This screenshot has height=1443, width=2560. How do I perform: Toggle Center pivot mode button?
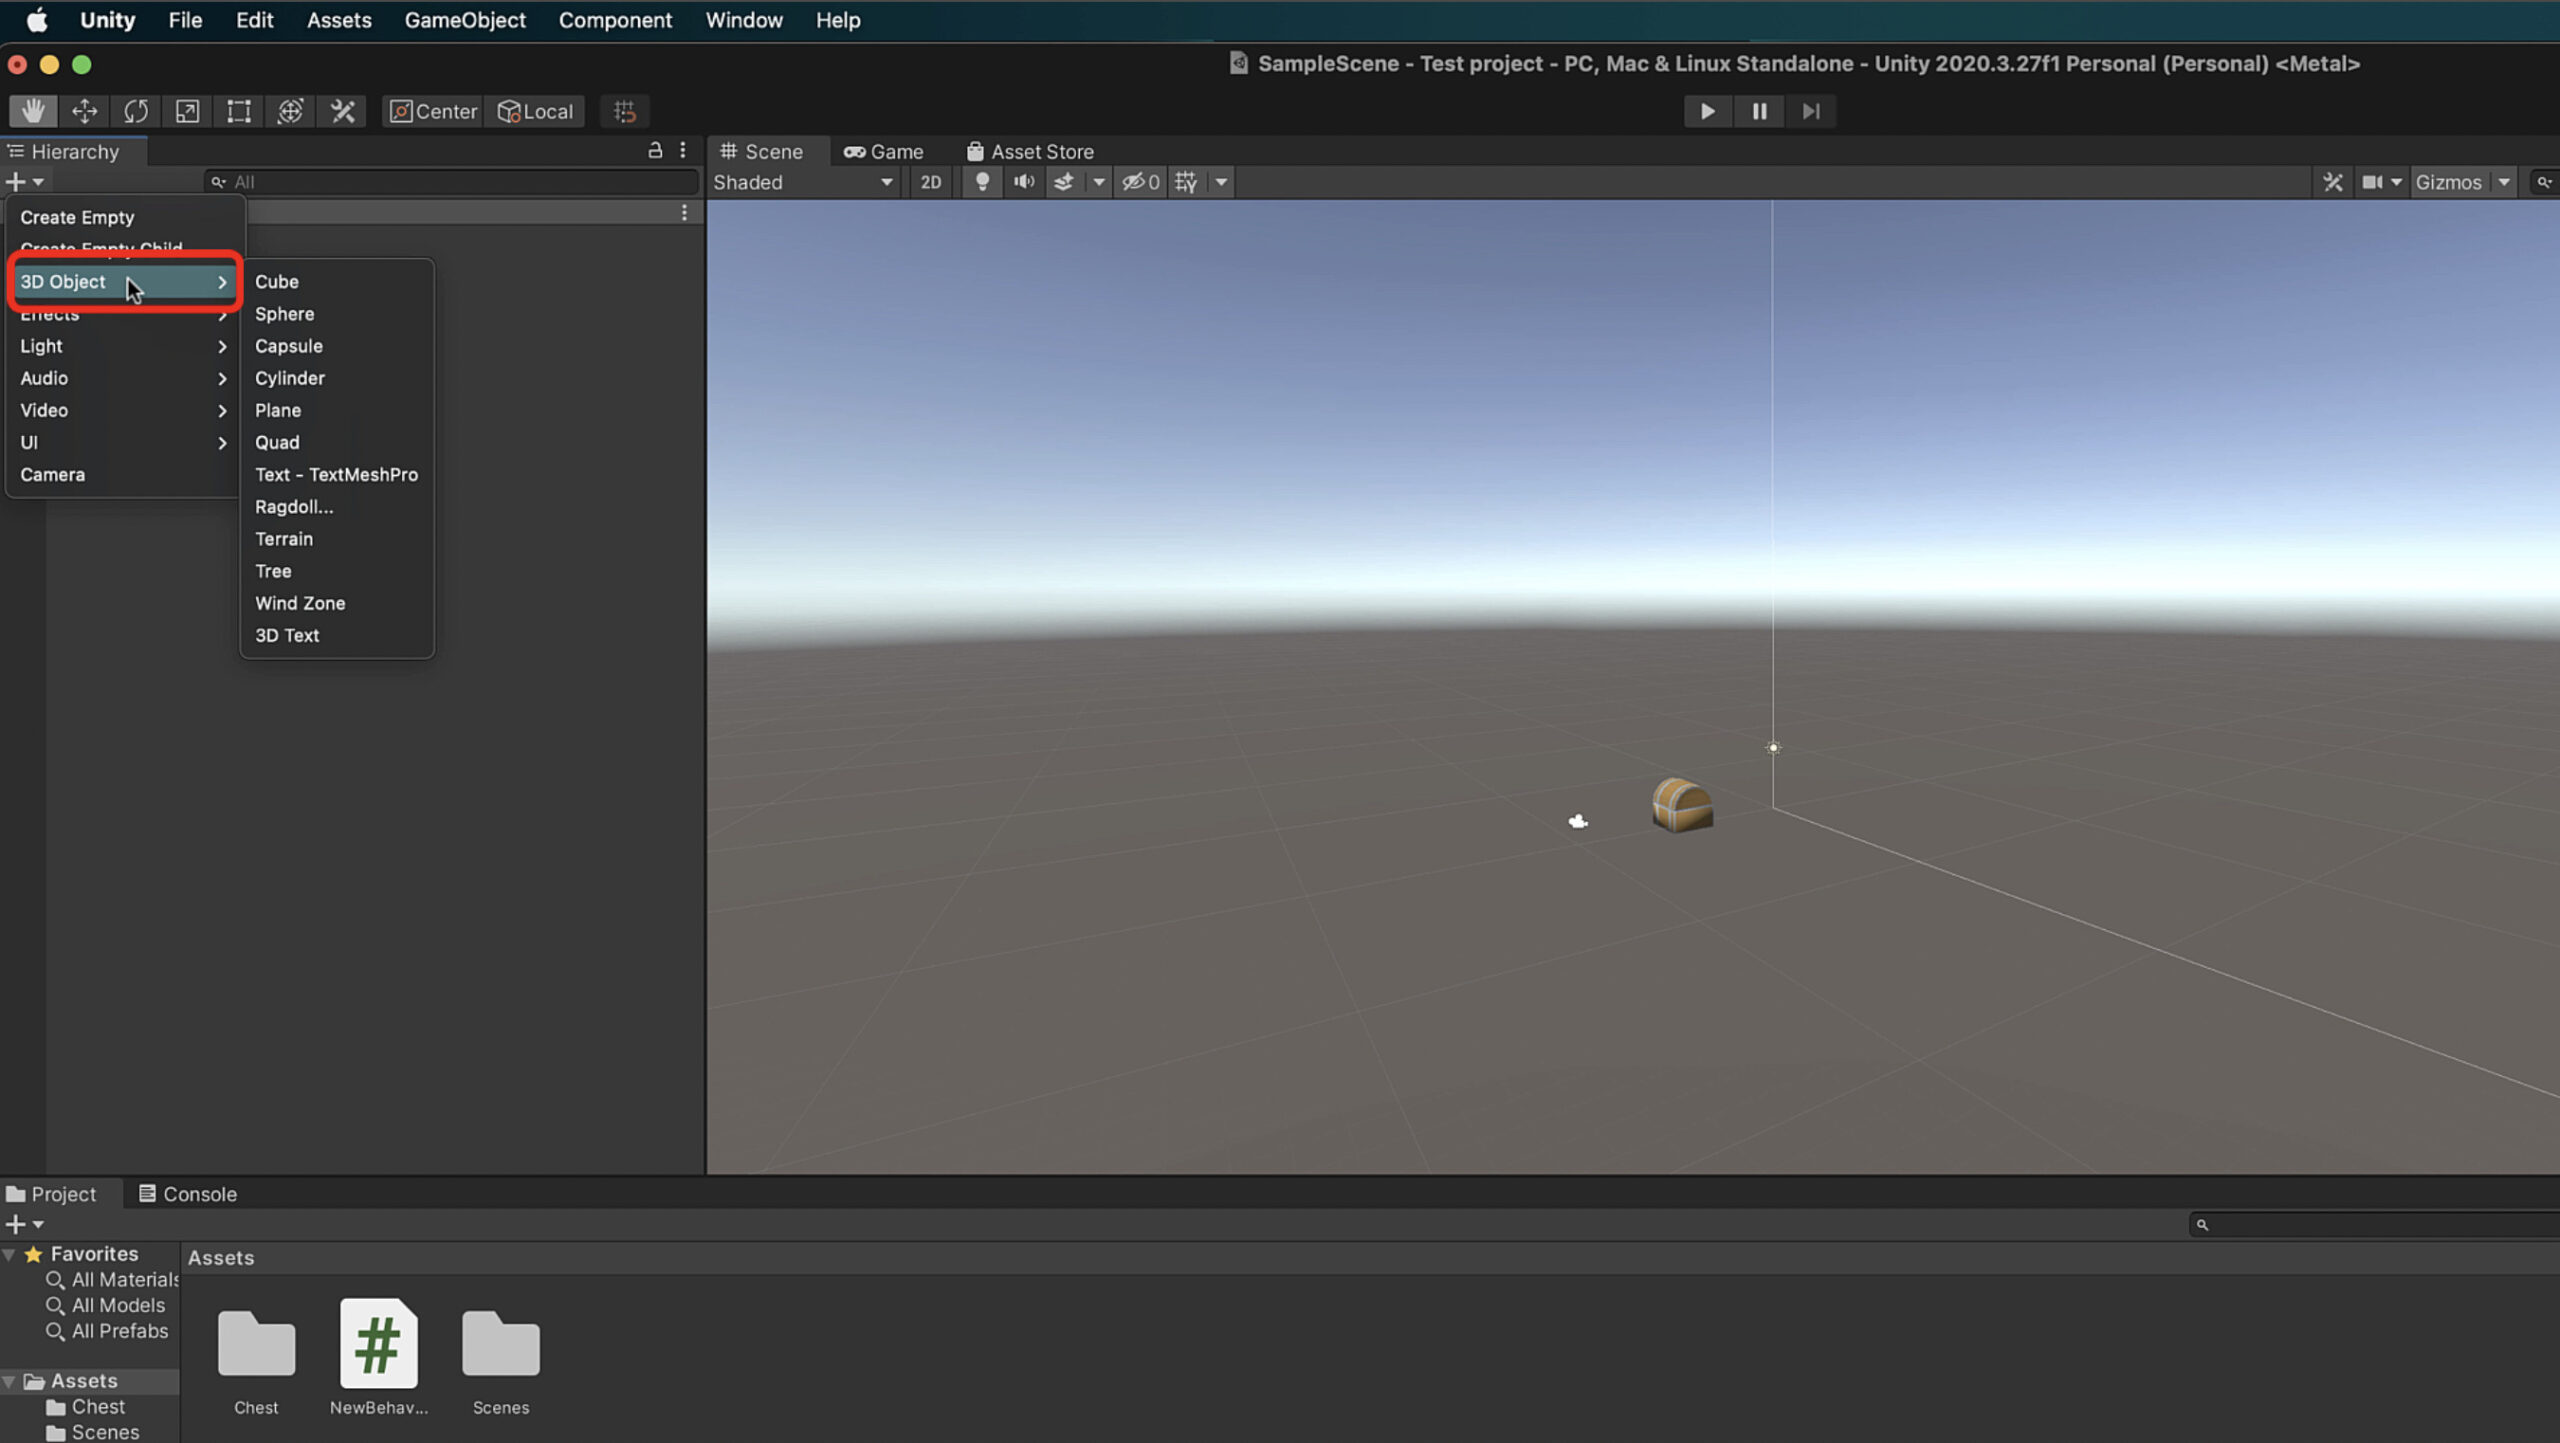(x=433, y=111)
